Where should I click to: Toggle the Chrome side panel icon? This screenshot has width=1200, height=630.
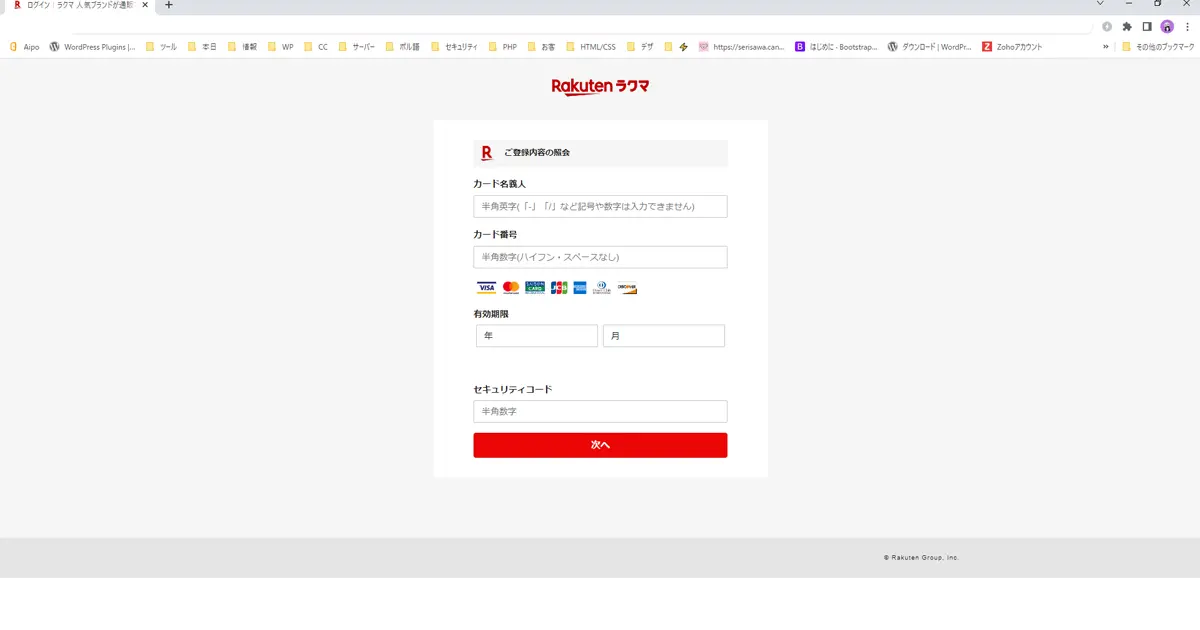[1147, 27]
